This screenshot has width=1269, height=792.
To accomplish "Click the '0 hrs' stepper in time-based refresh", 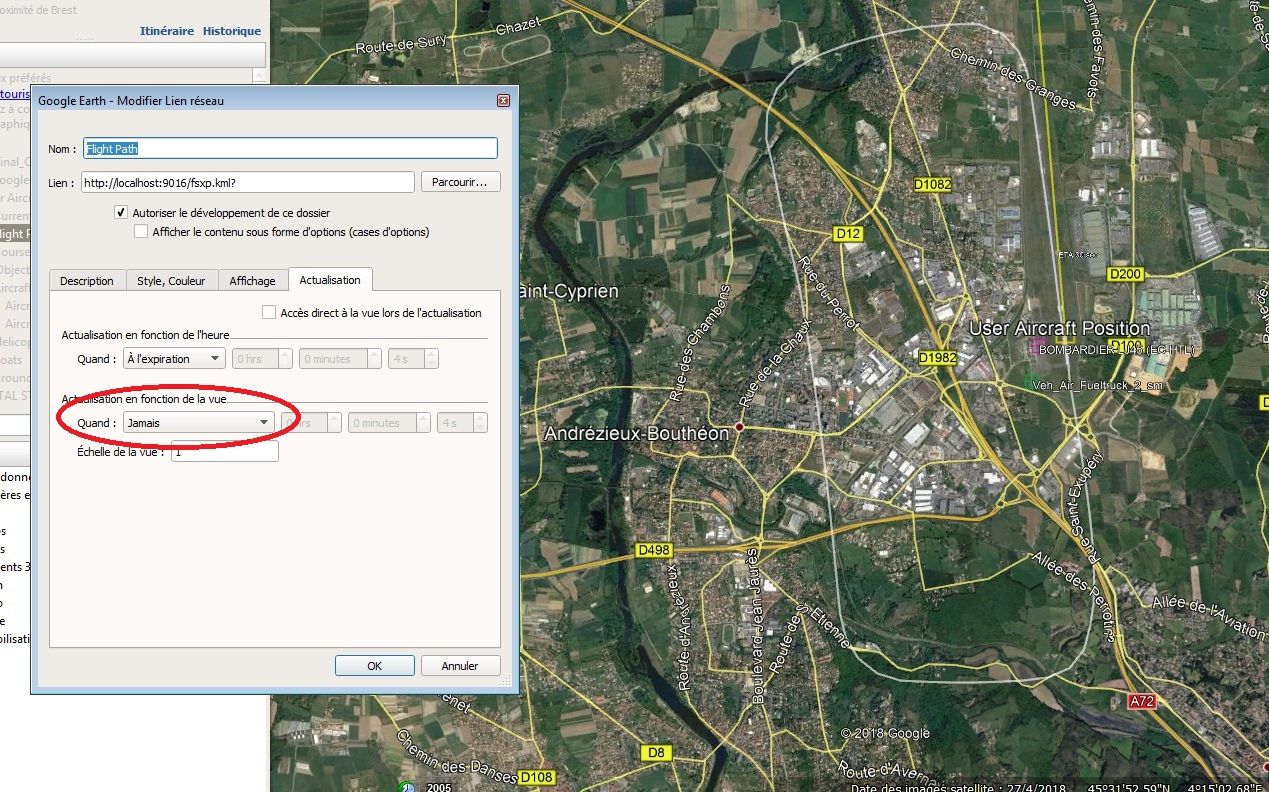I will coord(262,359).
